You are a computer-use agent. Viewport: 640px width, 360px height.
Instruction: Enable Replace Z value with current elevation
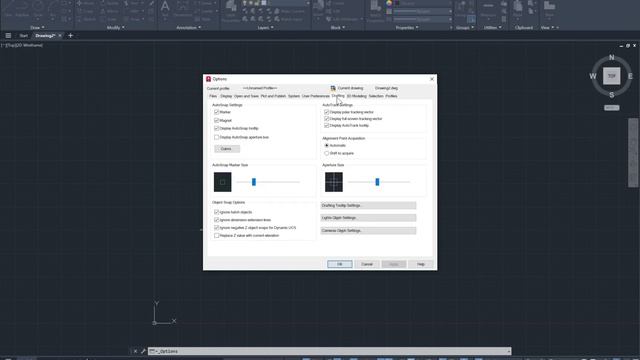tap(217, 236)
